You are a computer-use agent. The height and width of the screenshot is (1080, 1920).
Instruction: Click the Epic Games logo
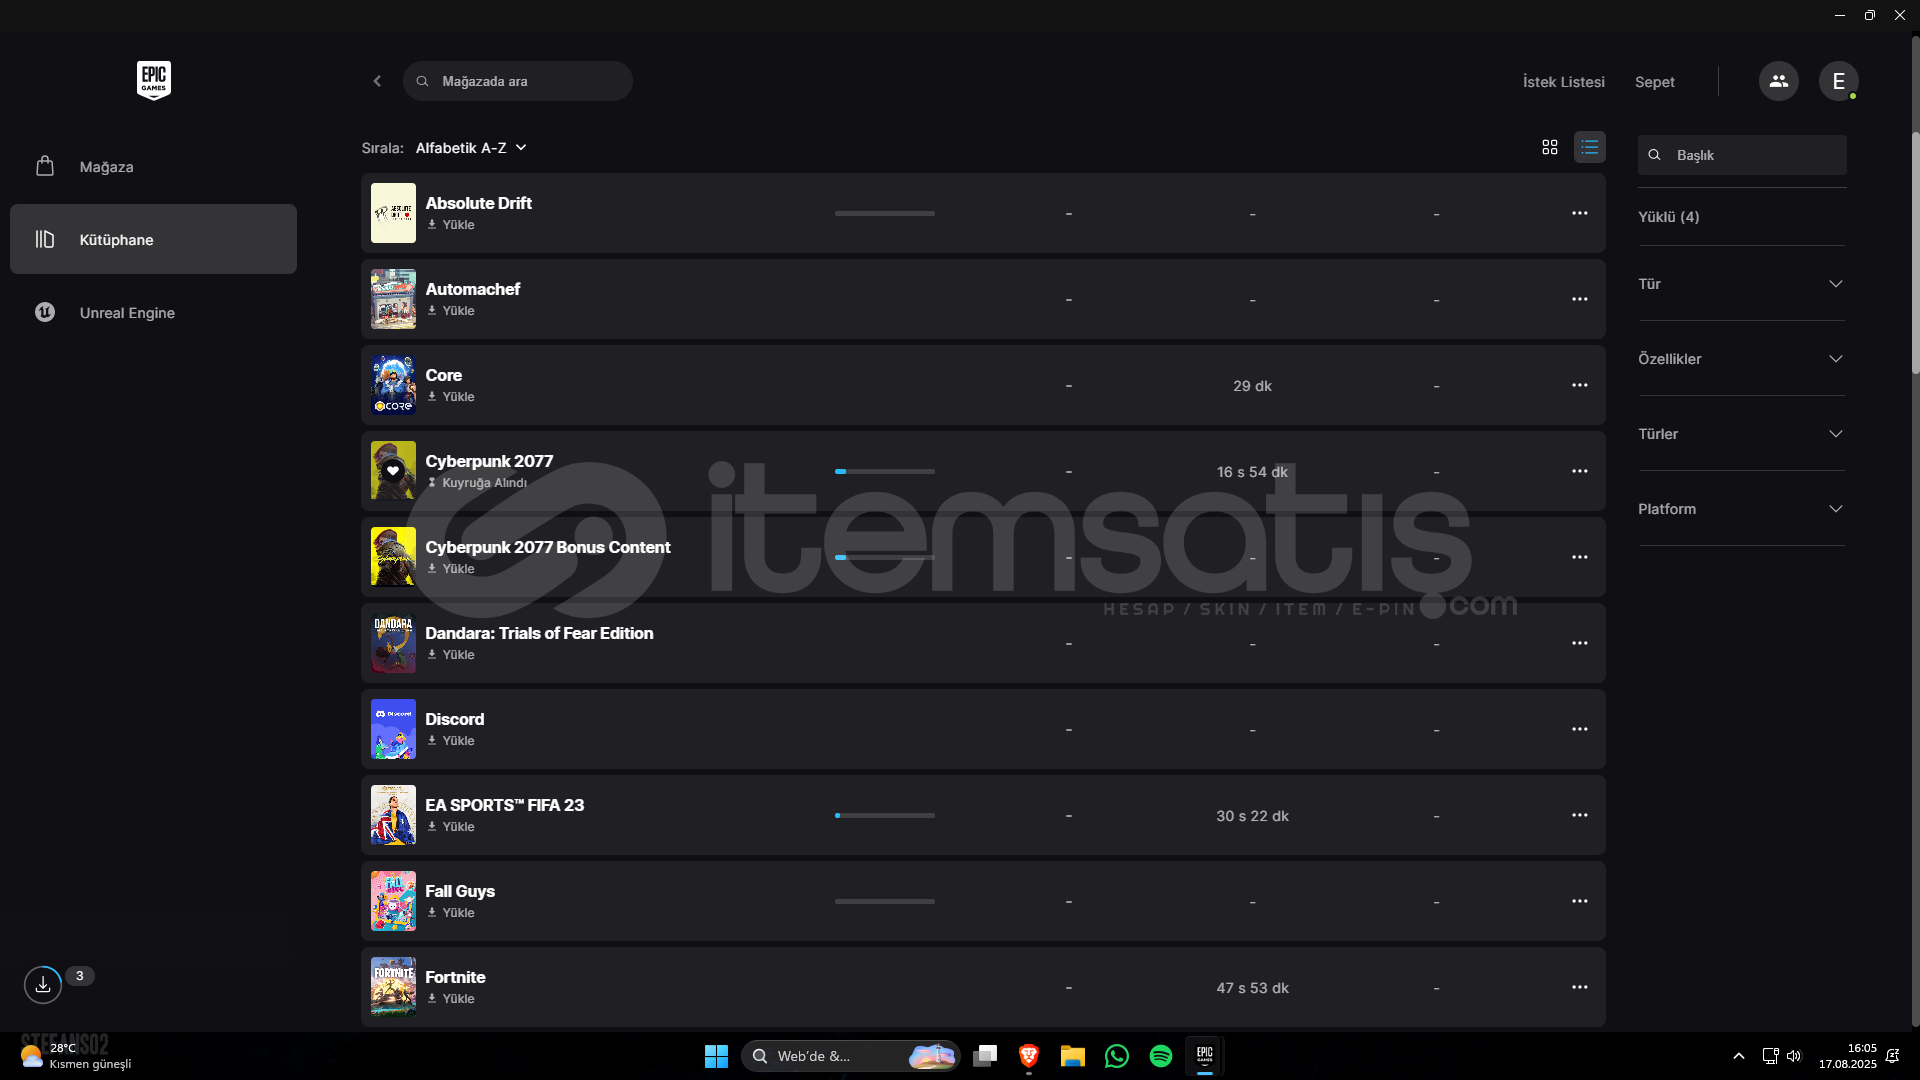(154, 80)
